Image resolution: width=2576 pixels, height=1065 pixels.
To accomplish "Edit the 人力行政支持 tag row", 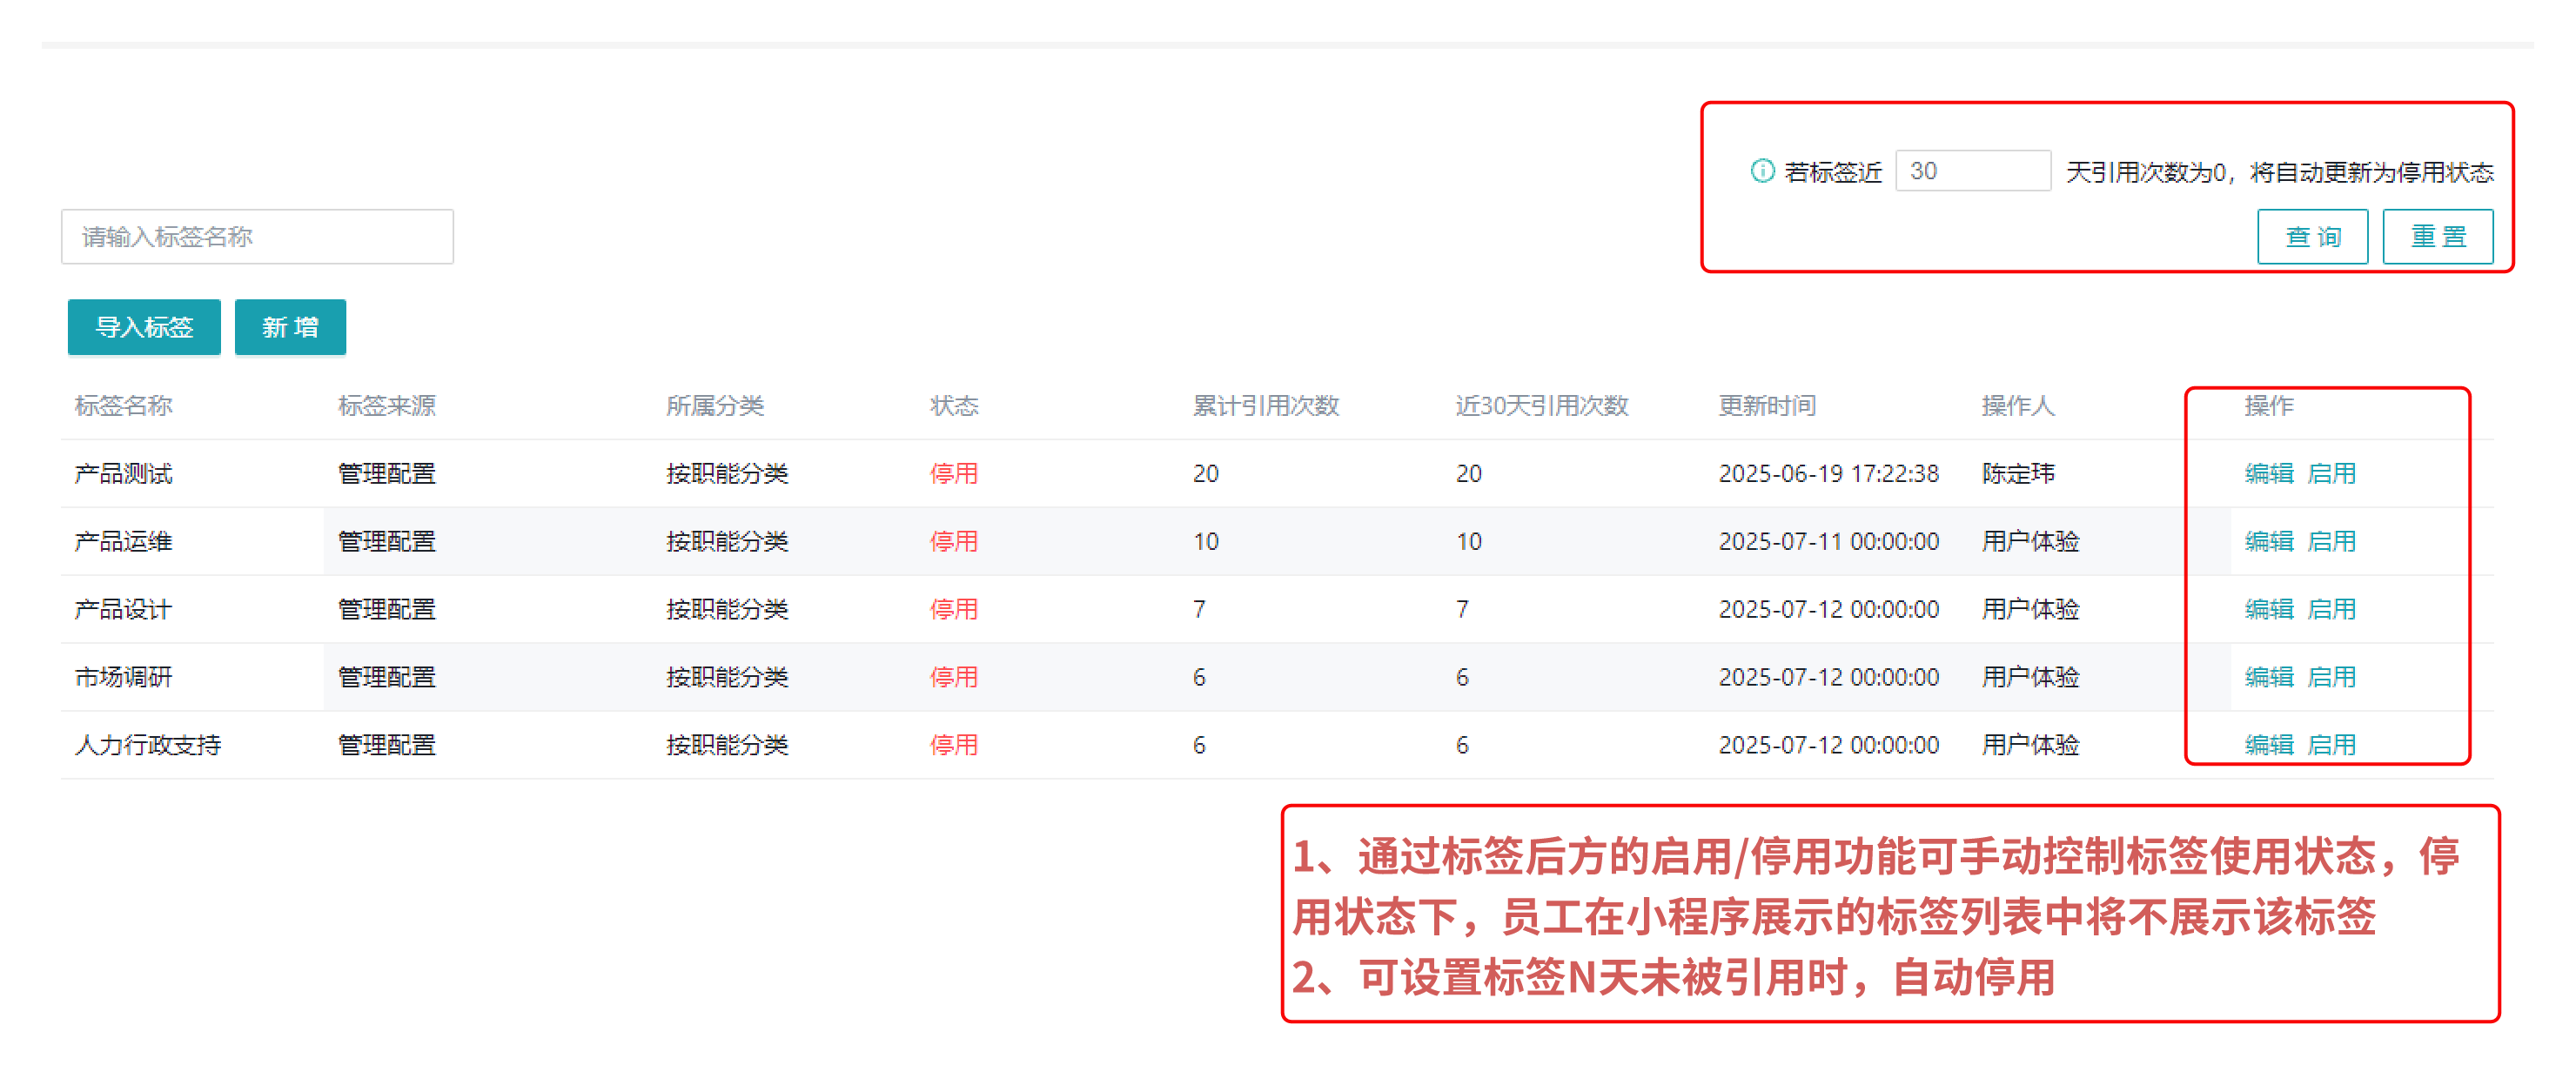I will [2268, 745].
